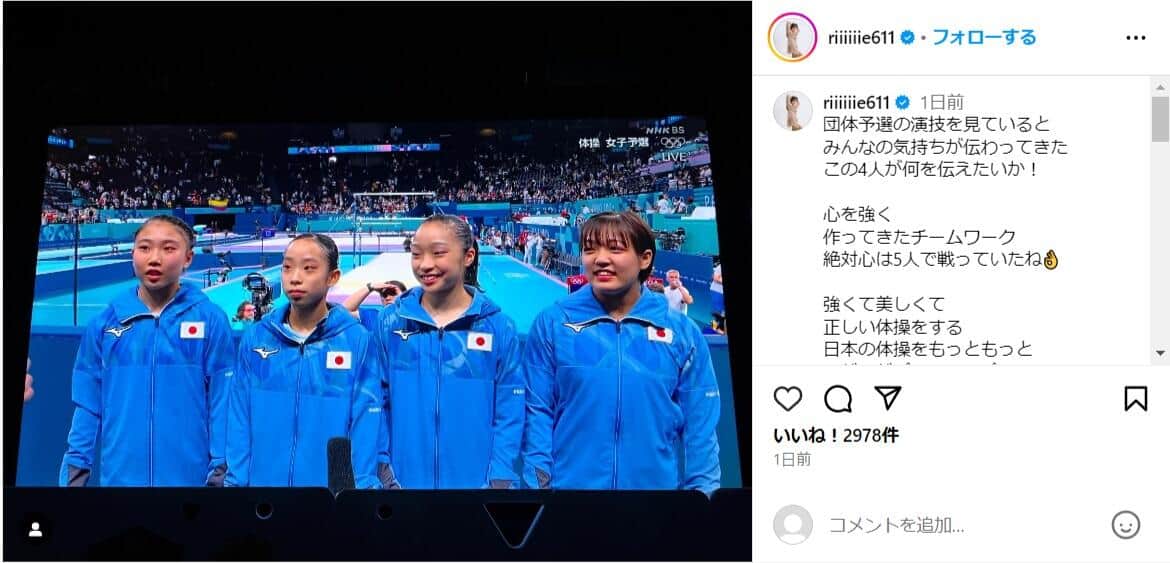Save the post with the bookmark icon
The image size is (1170, 563).
pos(1136,399)
